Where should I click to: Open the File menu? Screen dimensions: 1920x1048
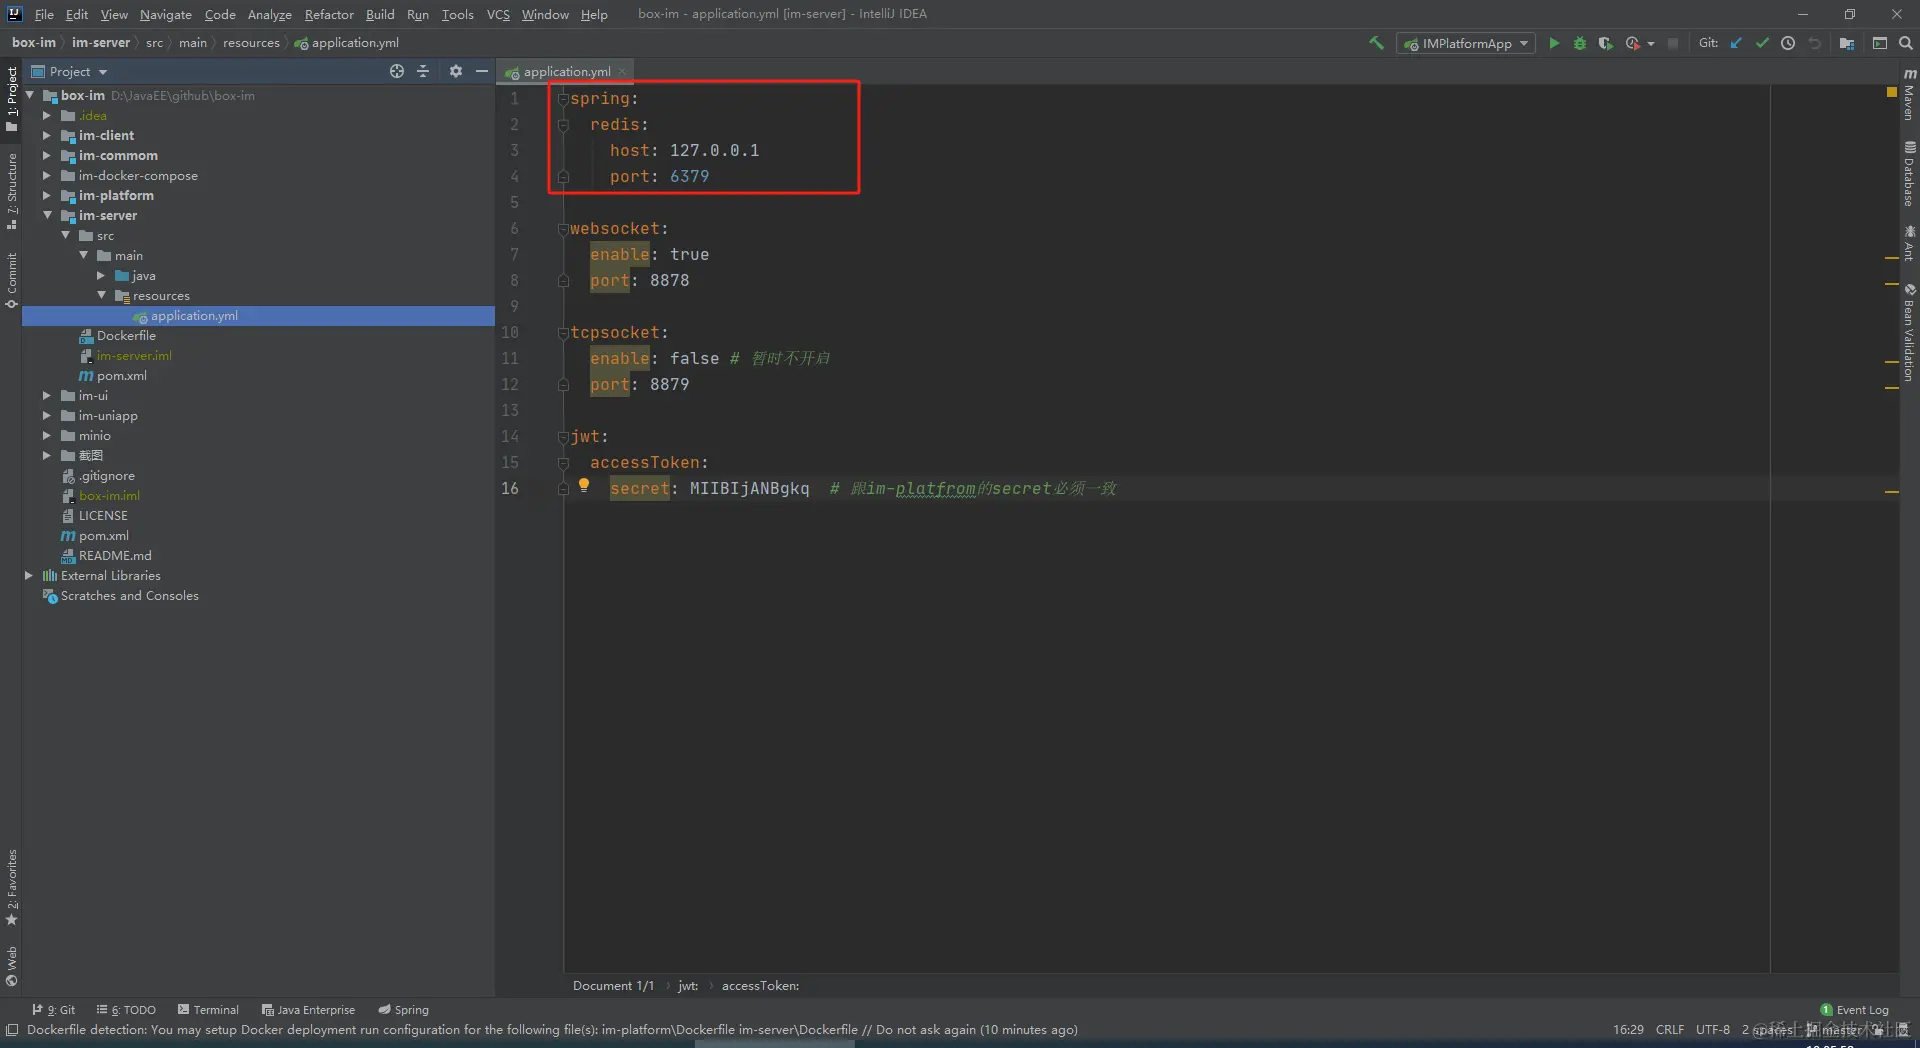44,14
